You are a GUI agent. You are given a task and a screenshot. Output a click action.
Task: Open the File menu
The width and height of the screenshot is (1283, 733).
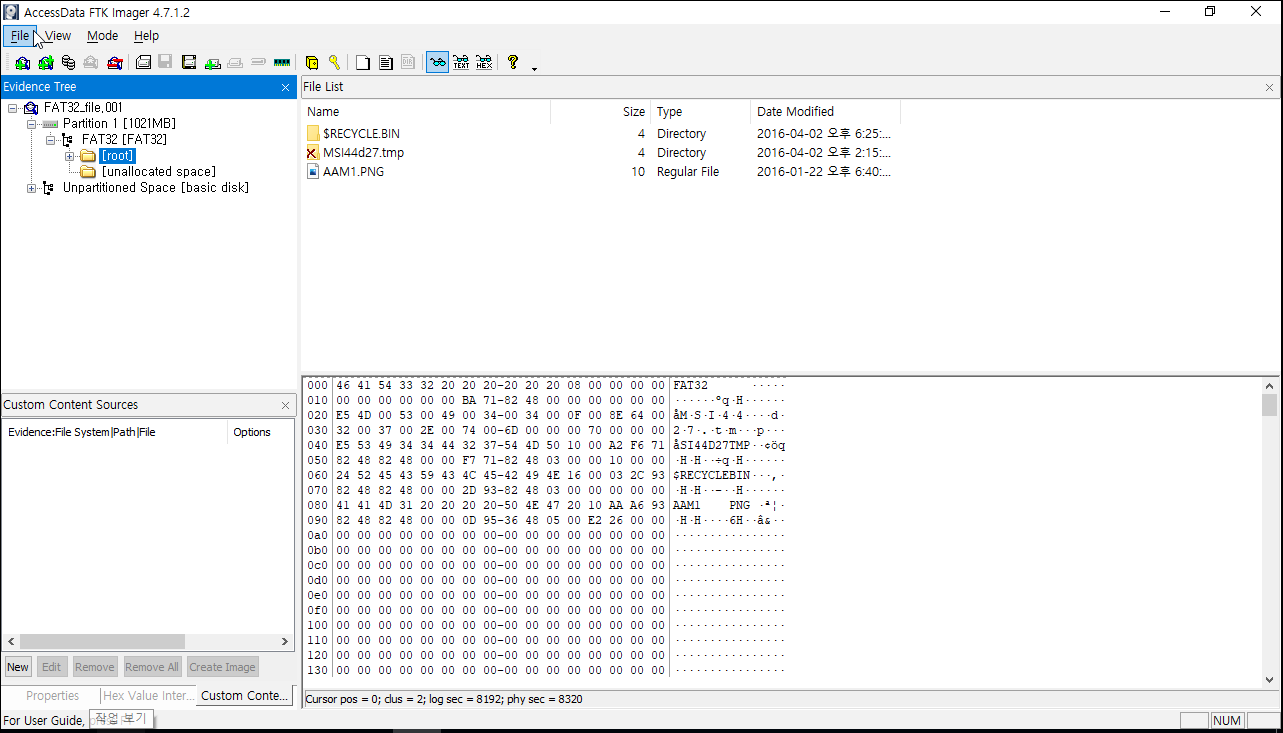[20, 36]
